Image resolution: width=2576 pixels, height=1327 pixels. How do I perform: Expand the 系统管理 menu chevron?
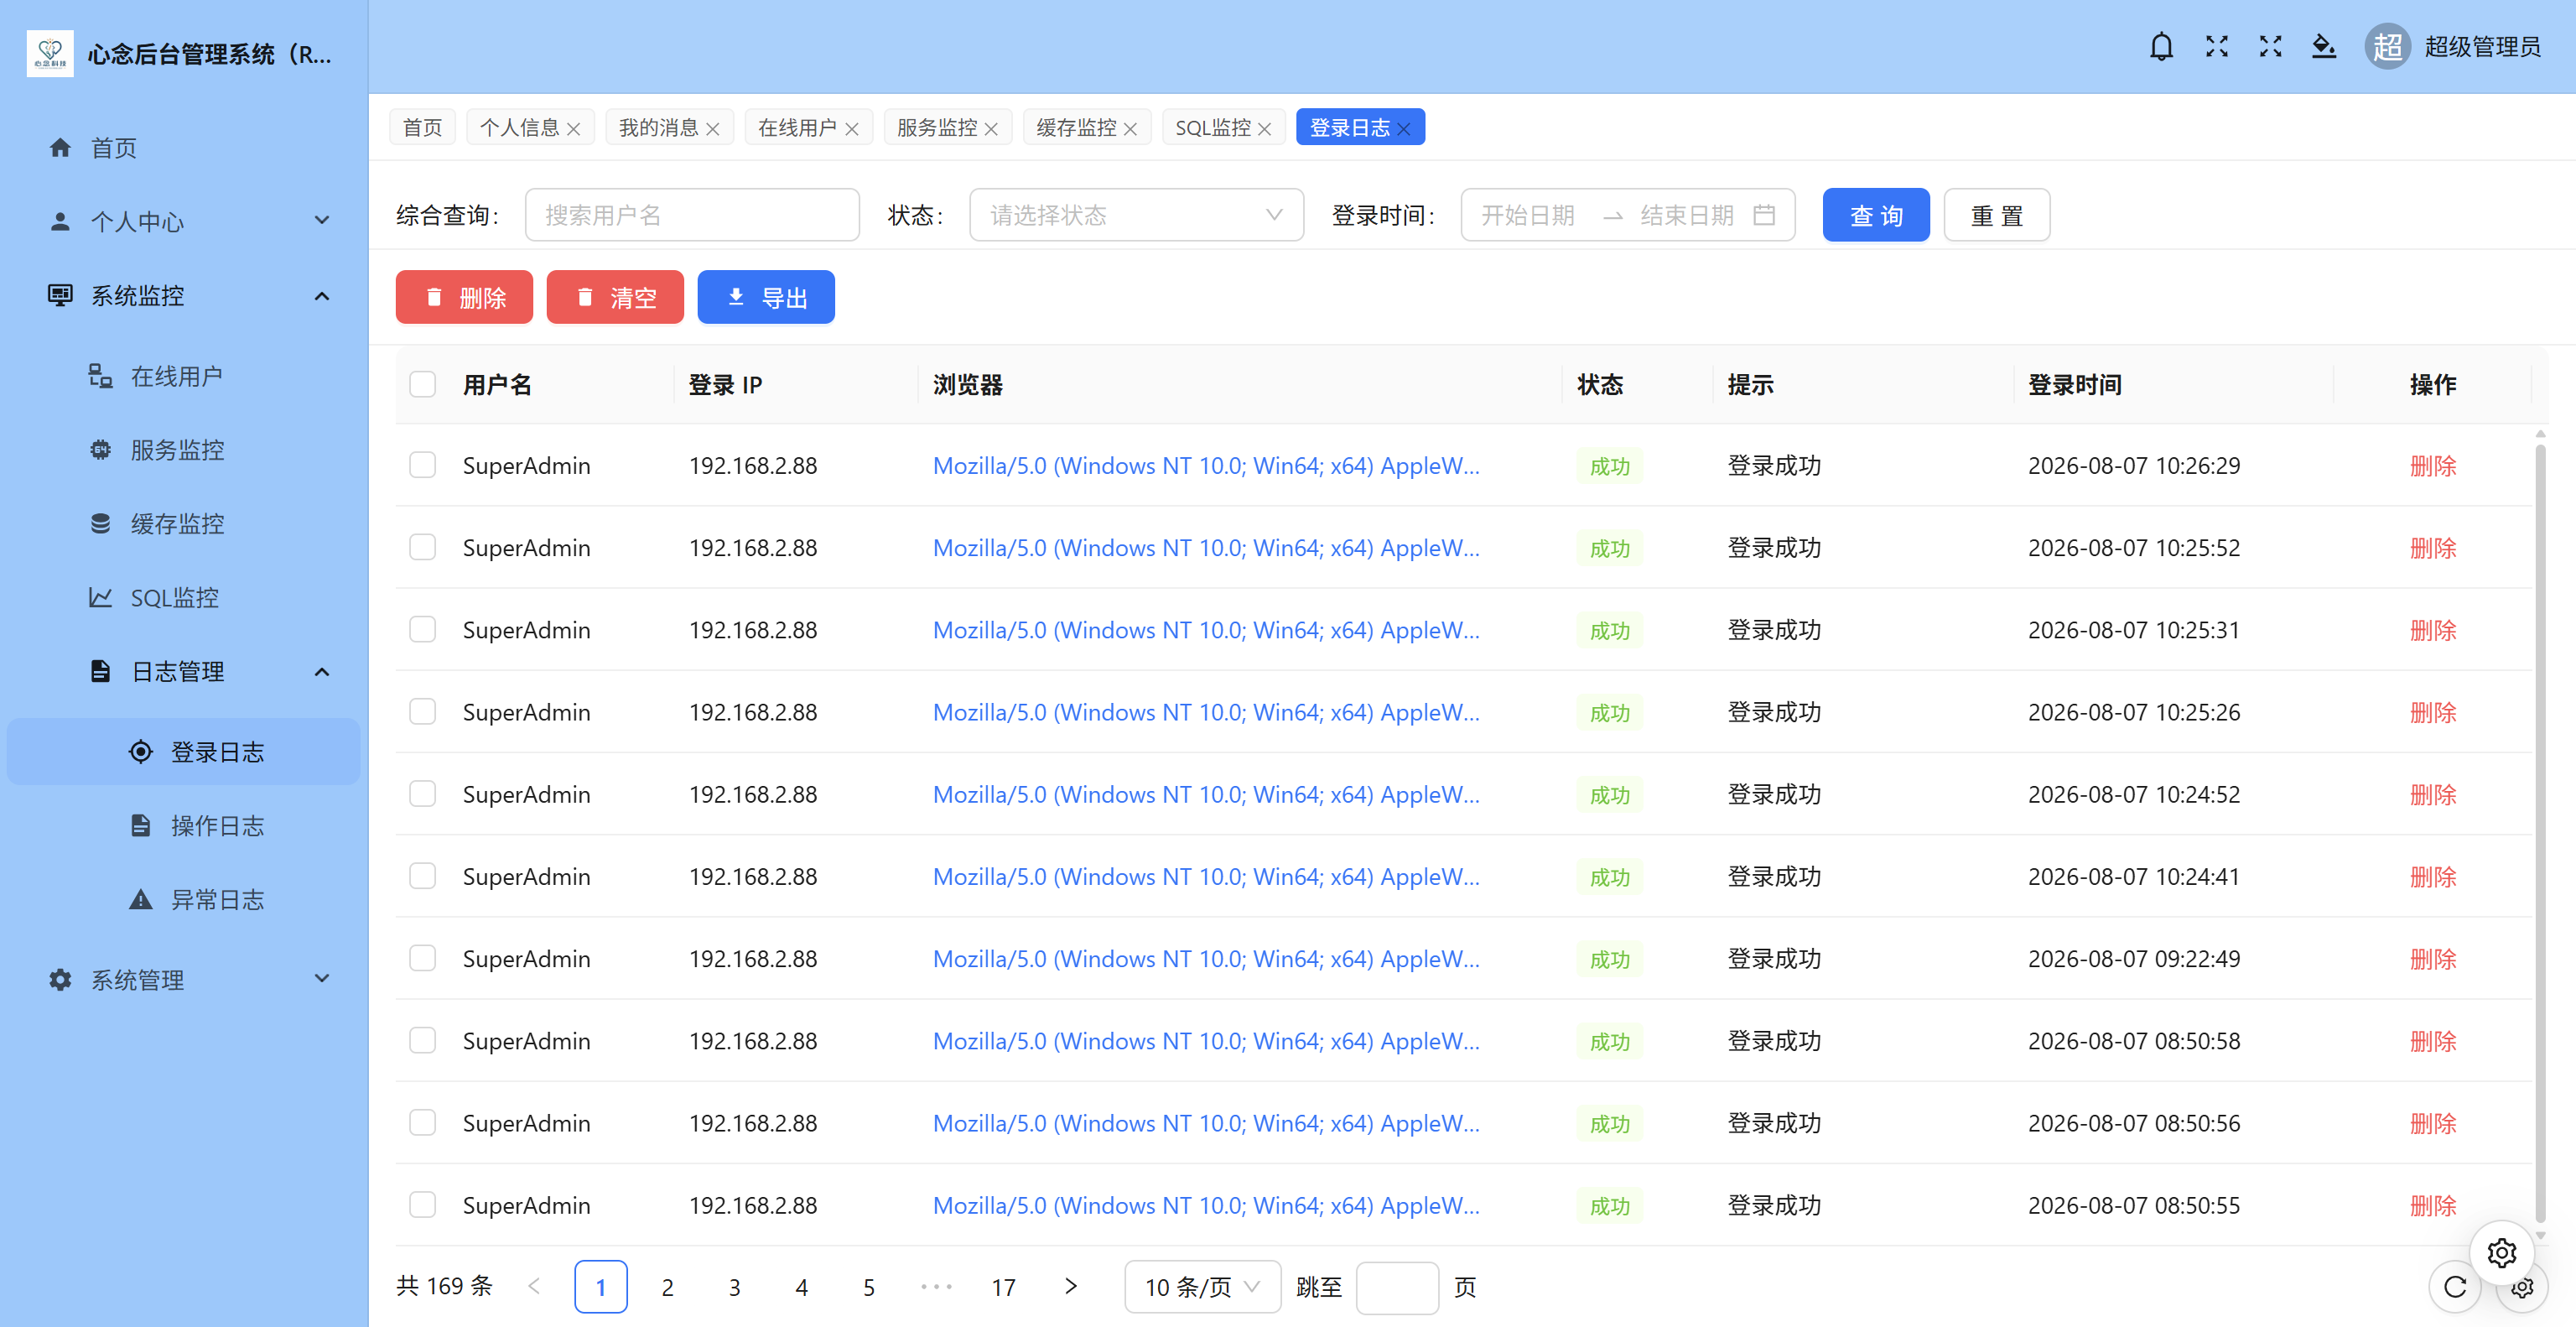click(x=322, y=979)
